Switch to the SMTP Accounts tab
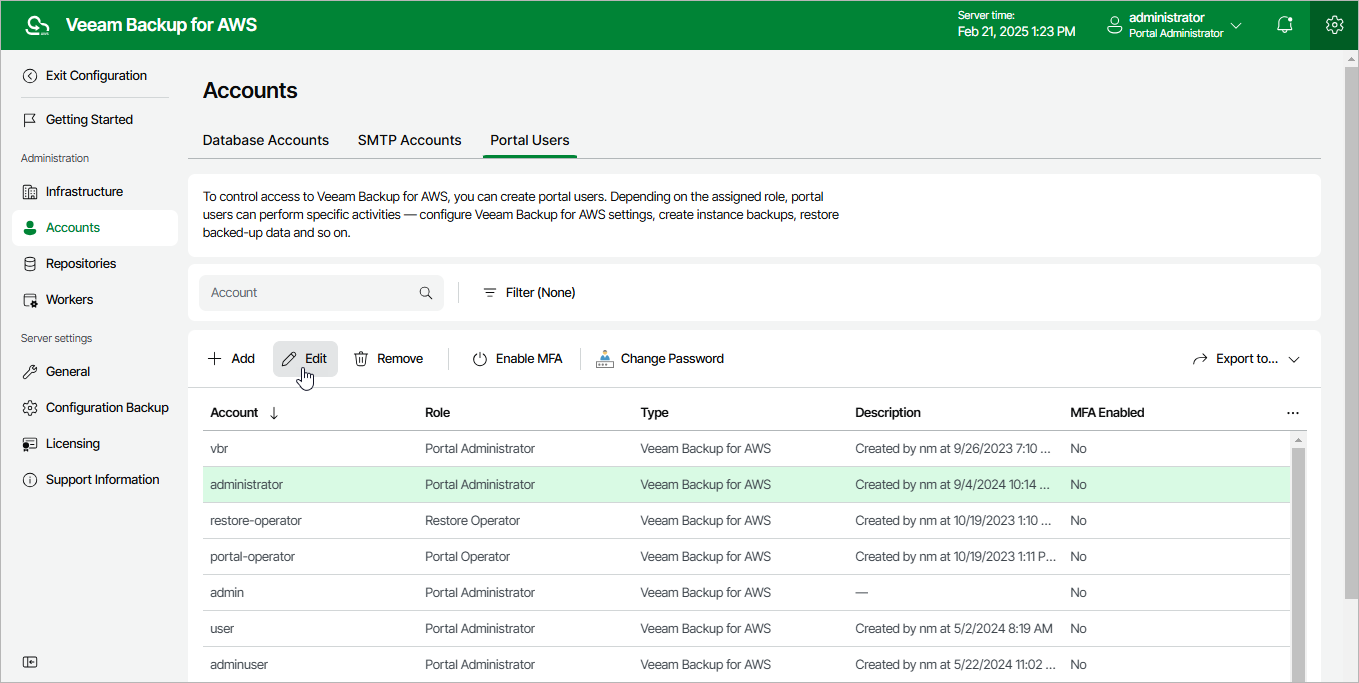This screenshot has height=683, width=1359. point(410,140)
